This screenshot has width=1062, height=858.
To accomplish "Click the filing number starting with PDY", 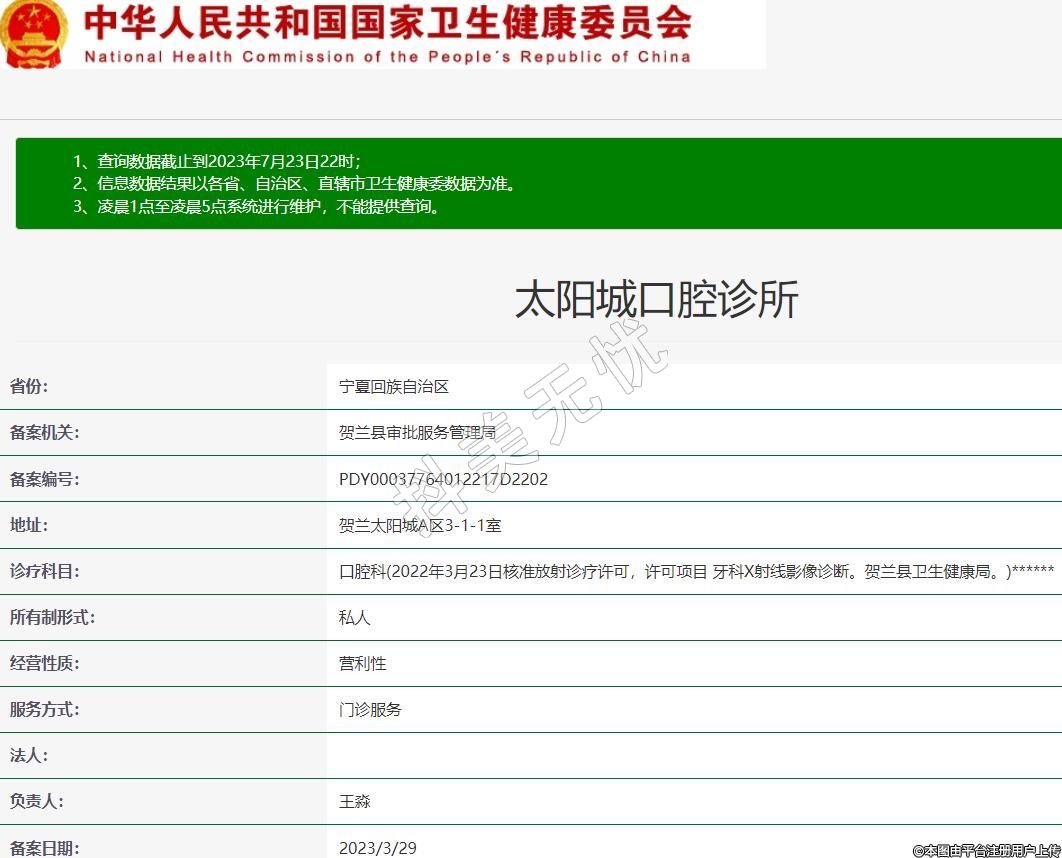I will point(443,479).
